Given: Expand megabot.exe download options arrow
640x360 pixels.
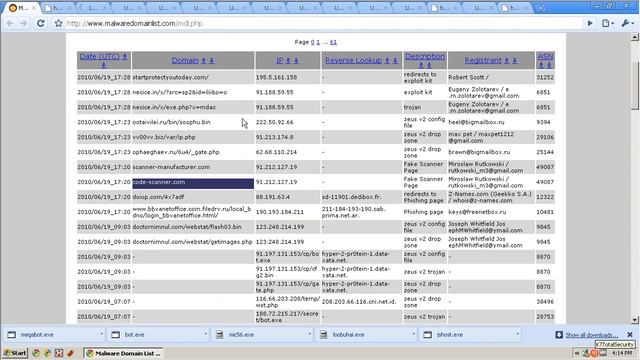Looking at the screenshot, I should pos(101,334).
